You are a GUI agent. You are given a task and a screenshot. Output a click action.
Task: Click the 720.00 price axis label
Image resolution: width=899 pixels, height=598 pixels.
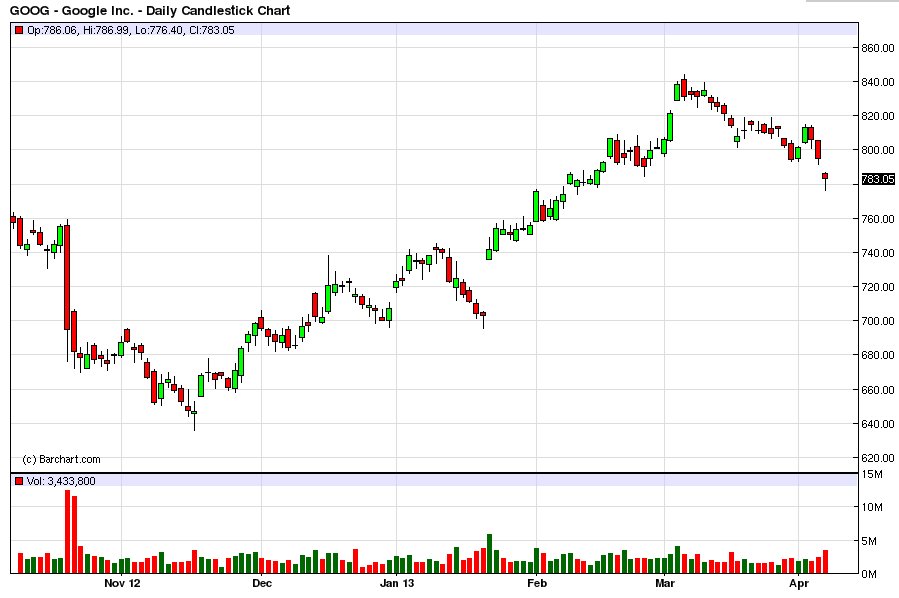coord(878,287)
